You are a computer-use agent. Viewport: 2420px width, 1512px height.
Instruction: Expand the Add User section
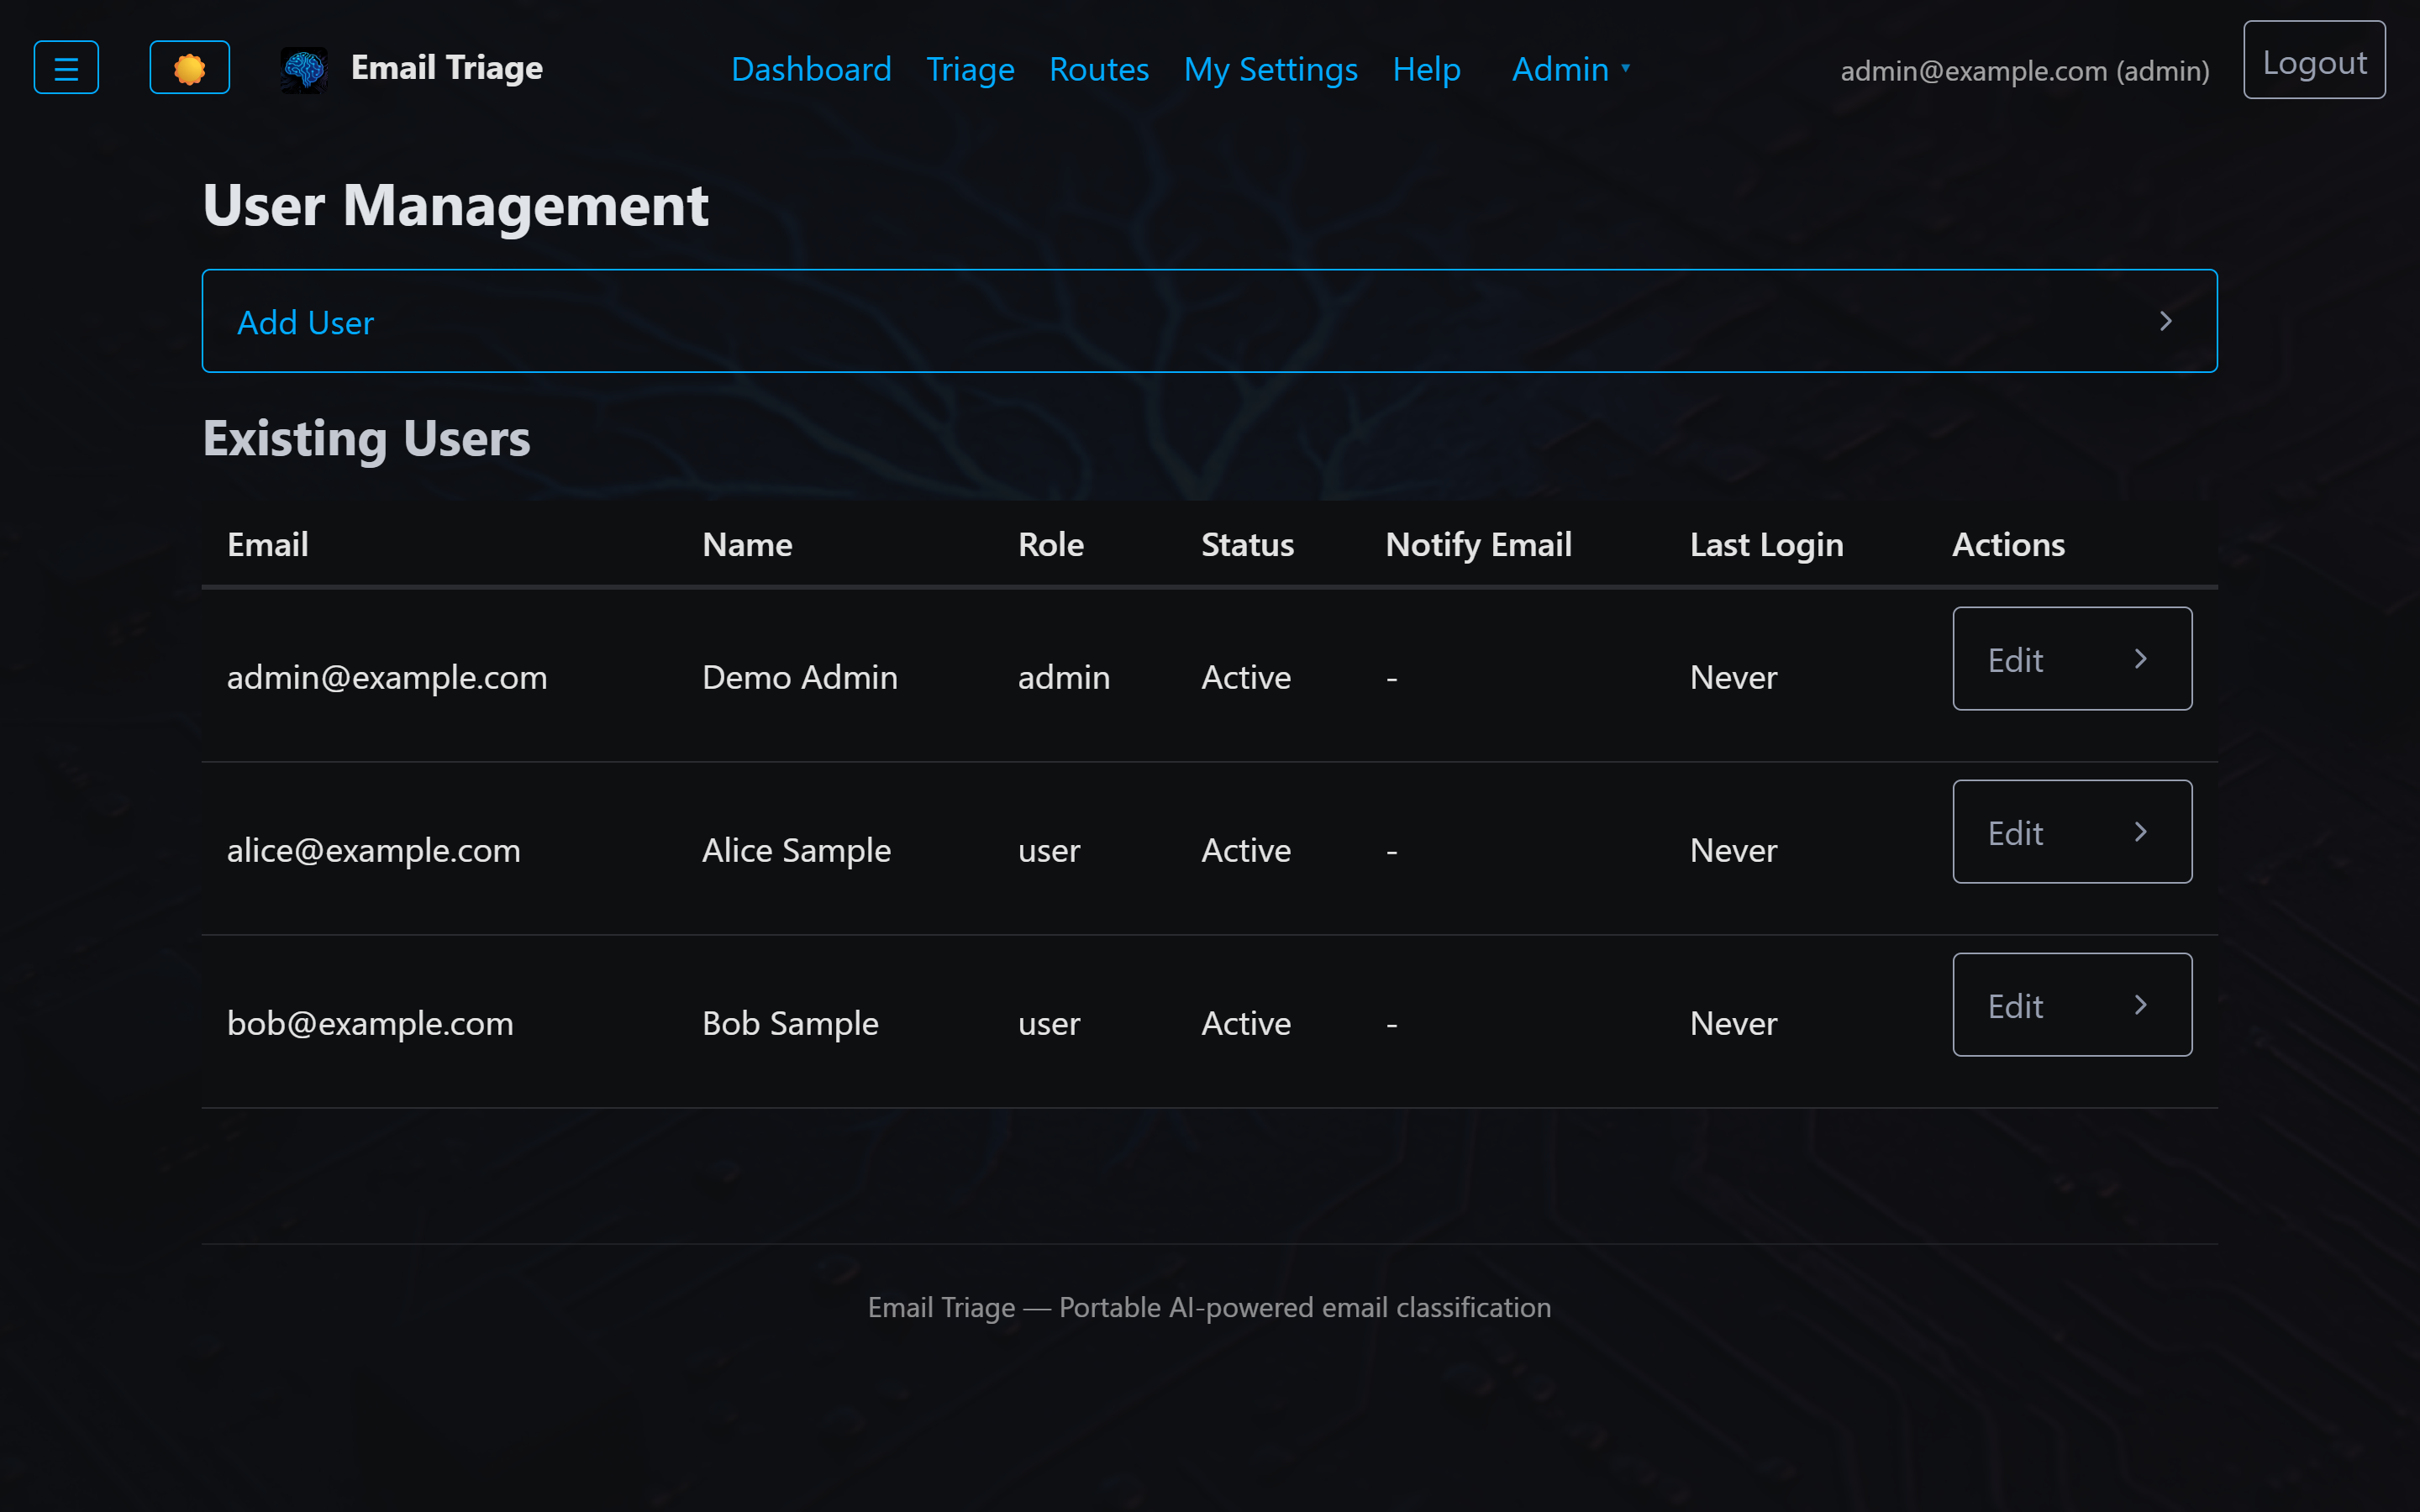(x=1210, y=321)
